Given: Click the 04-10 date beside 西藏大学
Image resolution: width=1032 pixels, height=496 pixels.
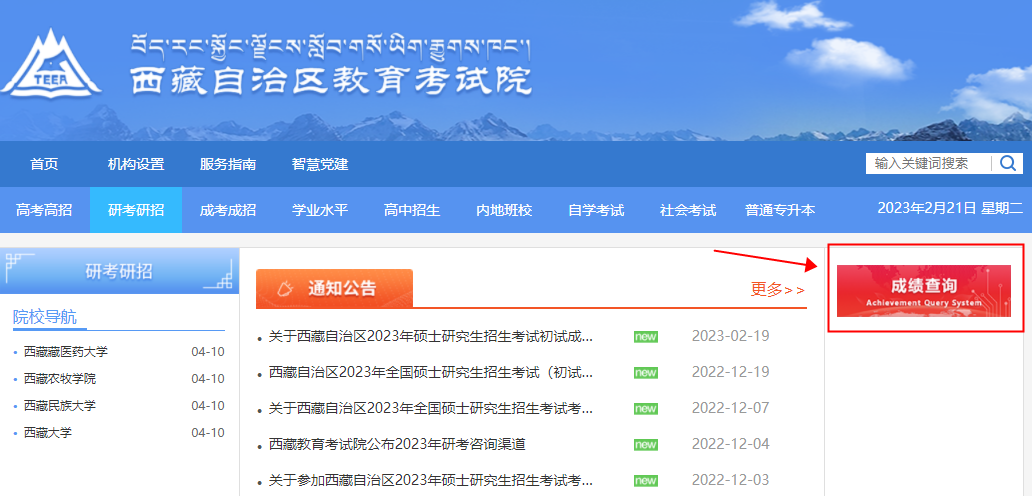Looking at the screenshot, I should [x=208, y=433].
